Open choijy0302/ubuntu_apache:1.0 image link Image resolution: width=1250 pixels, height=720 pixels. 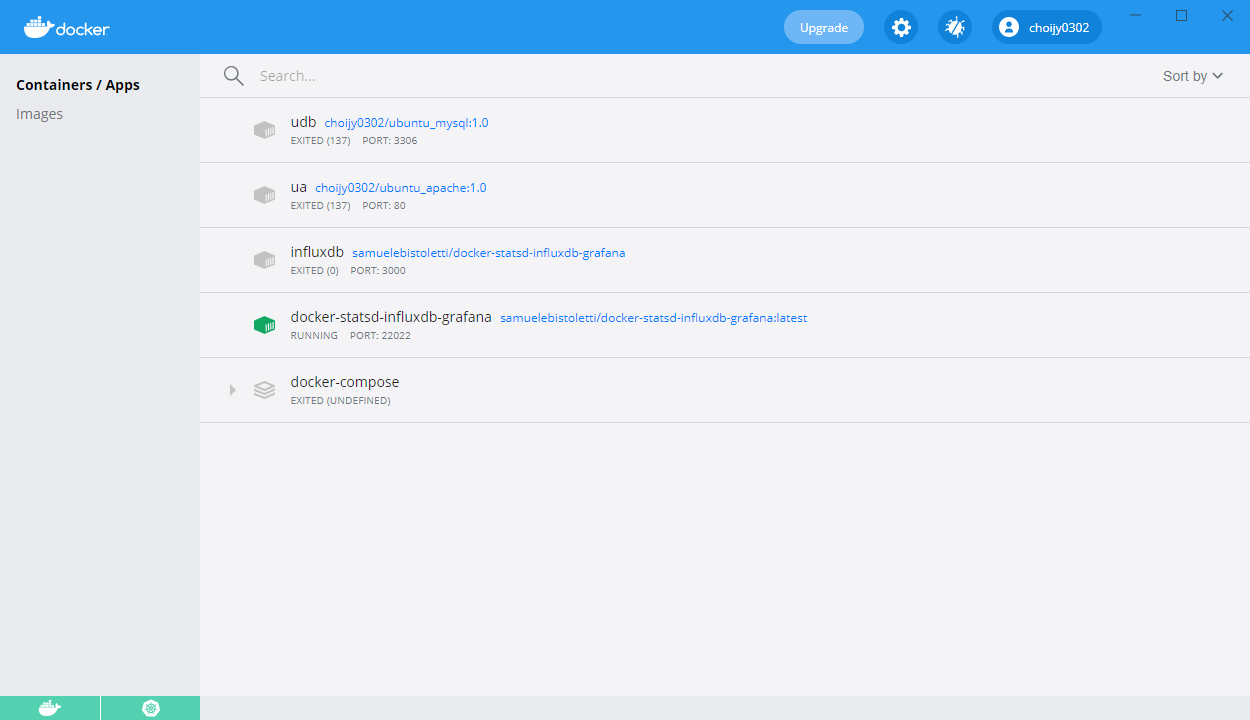(x=401, y=188)
